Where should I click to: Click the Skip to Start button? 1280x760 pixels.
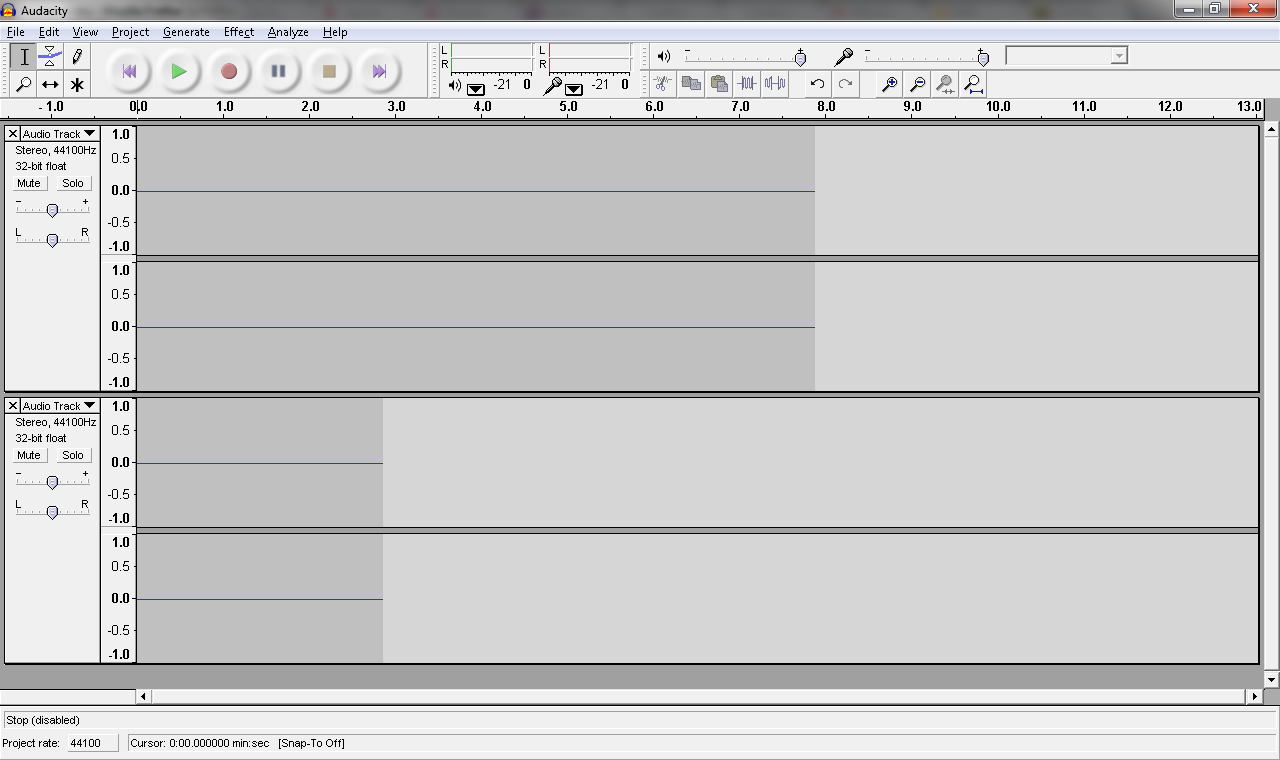129,71
